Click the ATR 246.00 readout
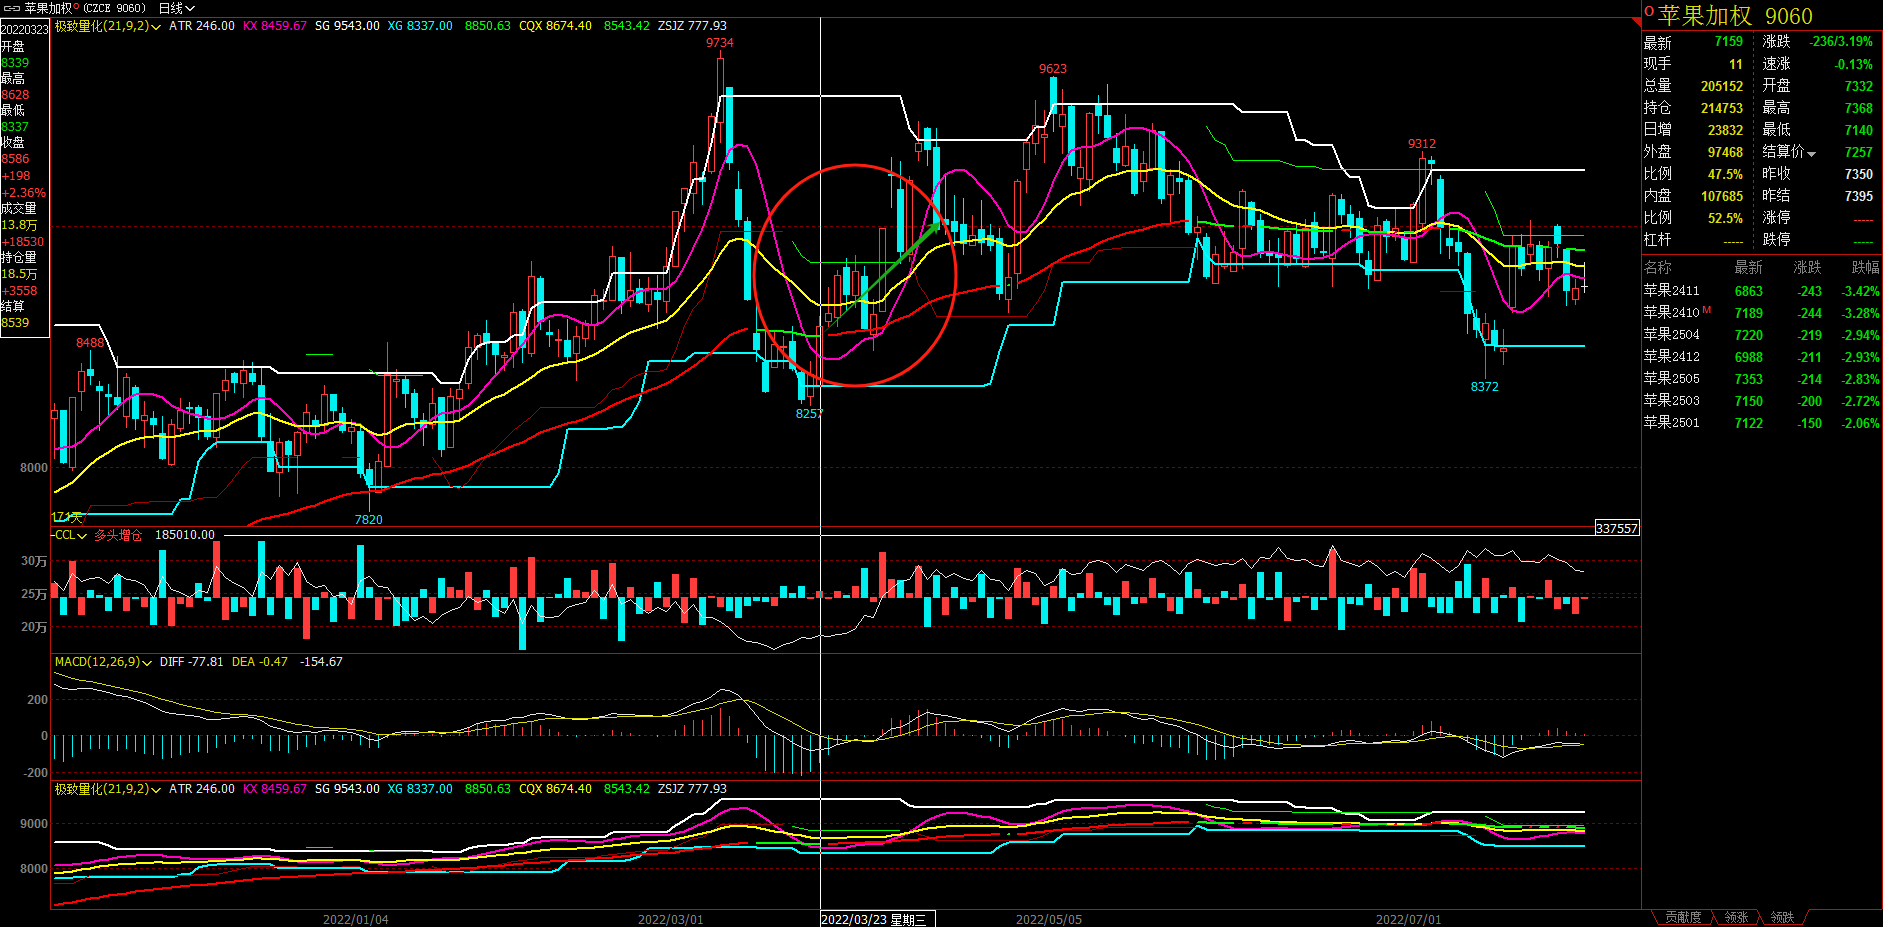Image resolution: width=1883 pixels, height=927 pixels. [202, 26]
